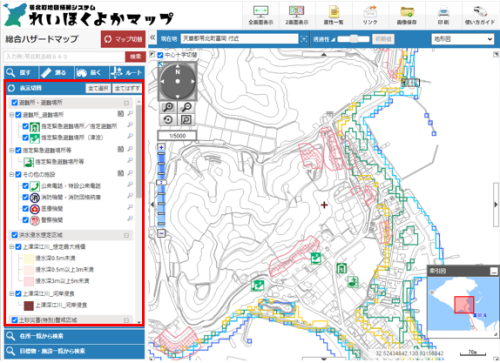Click the zoom-out magnifier on map
The width and height of the screenshot is (500, 363).
(x=187, y=107)
